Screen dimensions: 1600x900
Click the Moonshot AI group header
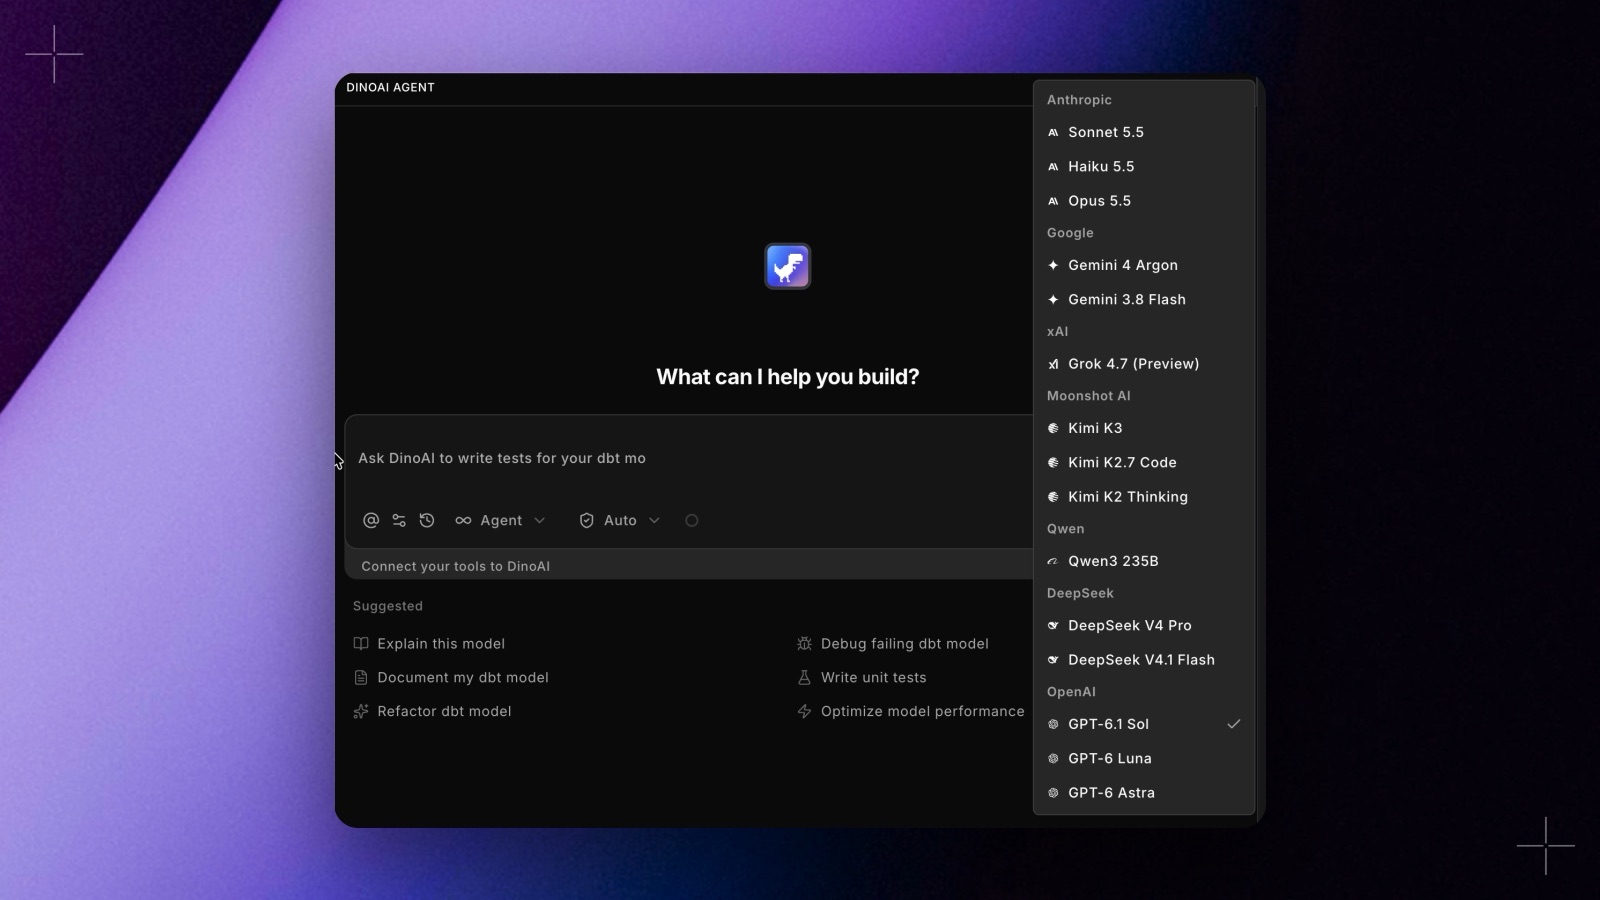[x=1089, y=396]
